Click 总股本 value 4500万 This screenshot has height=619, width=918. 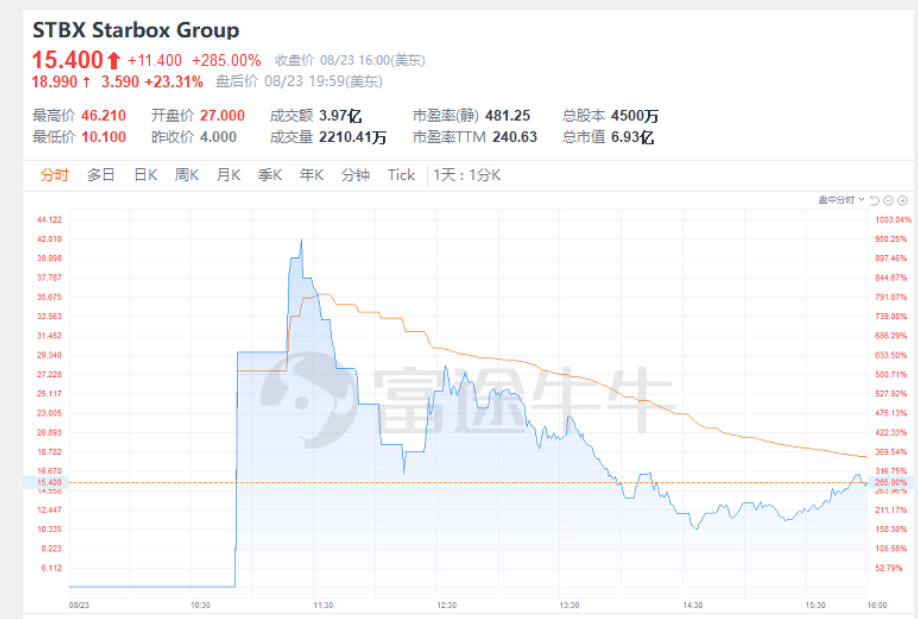[635, 115]
